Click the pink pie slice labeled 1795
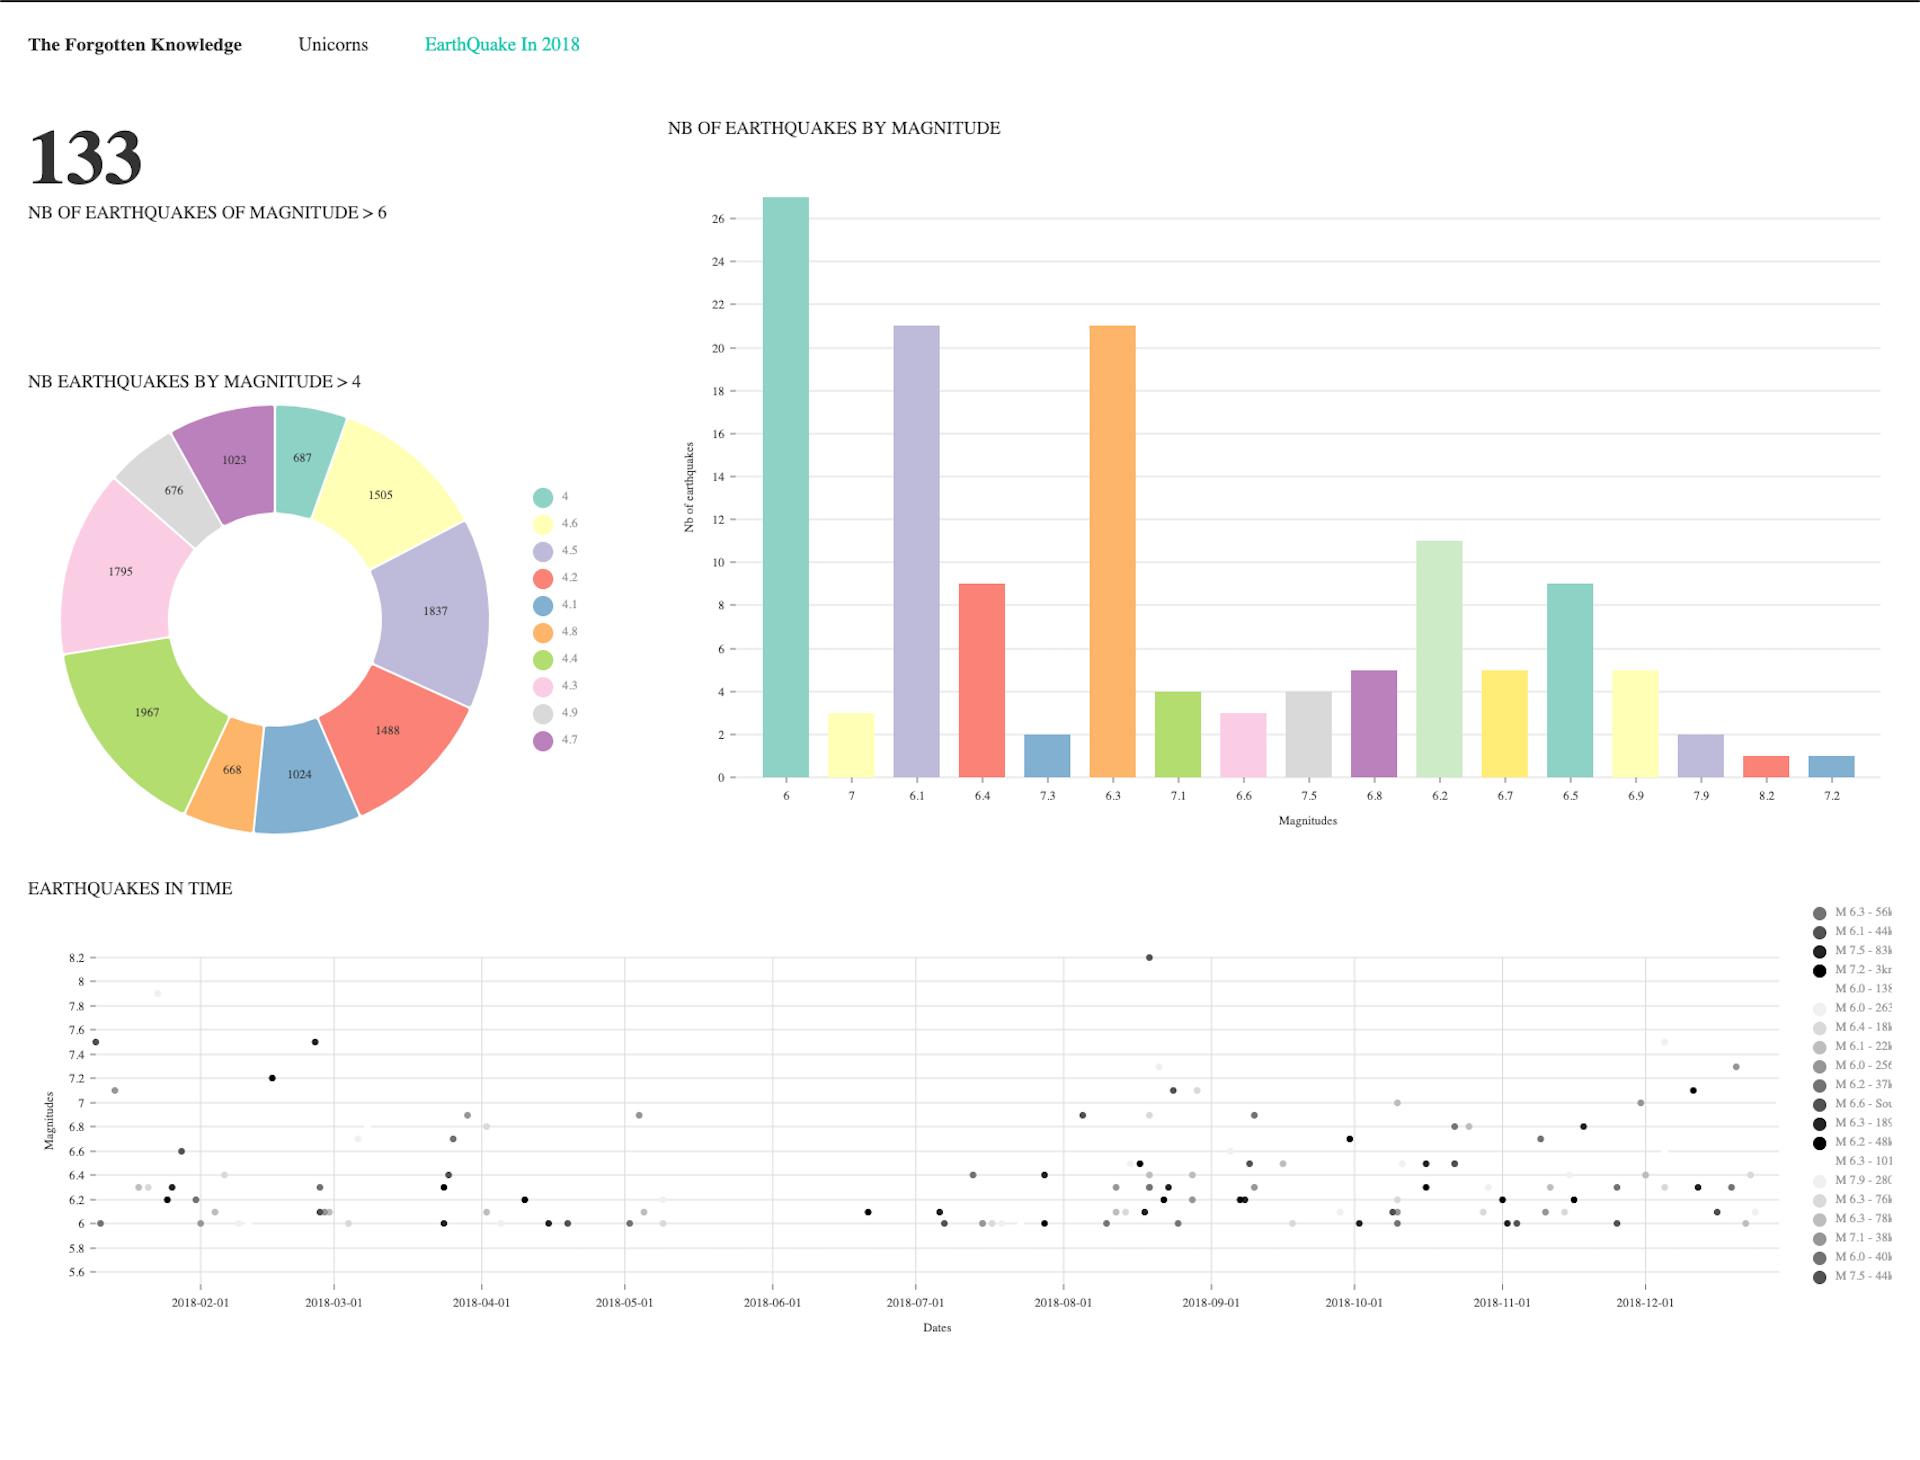This screenshot has width=1920, height=1460. (118, 570)
